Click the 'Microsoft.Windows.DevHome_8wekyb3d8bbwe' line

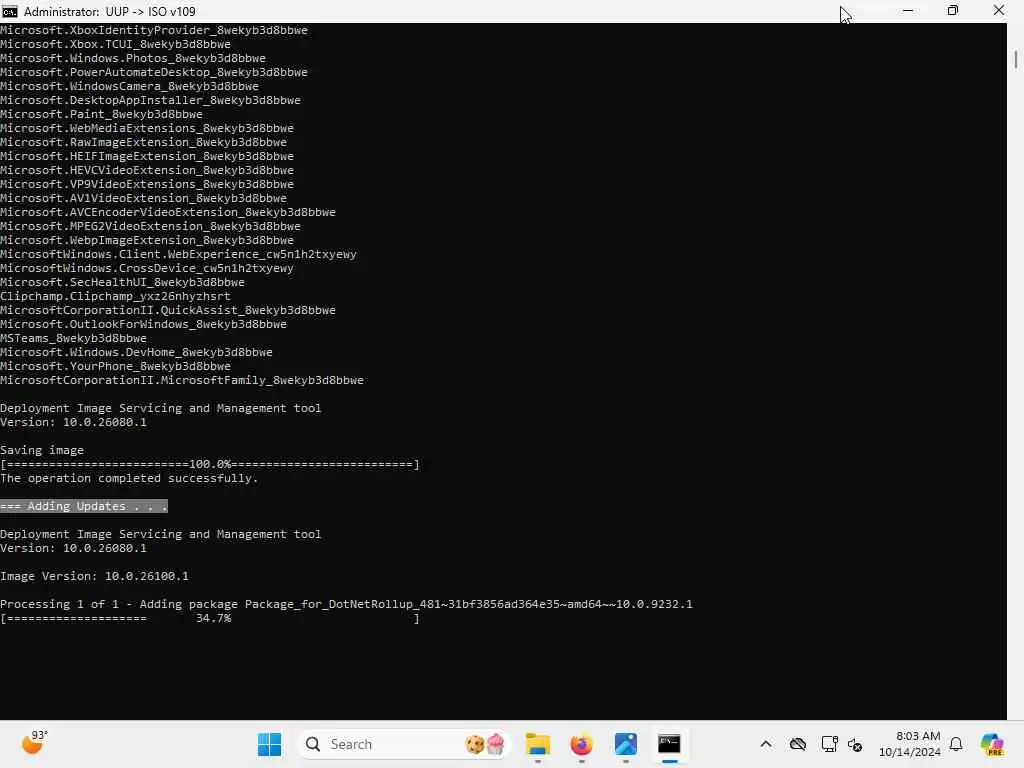[136, 353]
